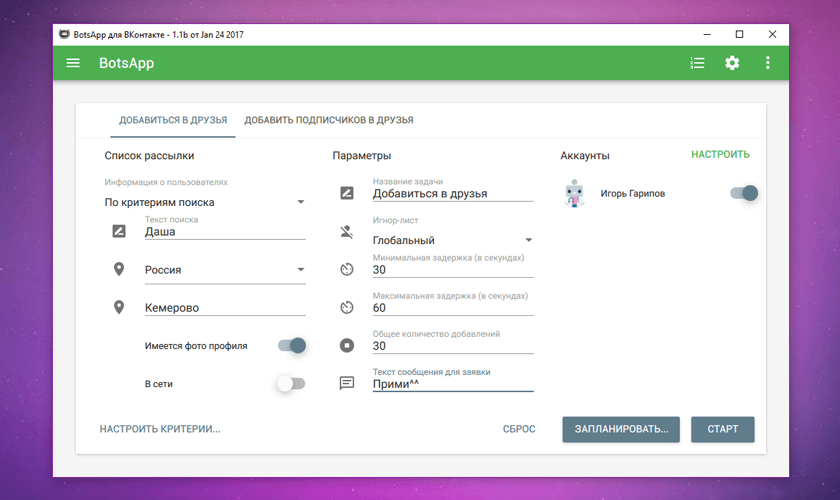The height and width of the screenshot is (500, 840).
Task: Switch to Добавиться в друзья tab
Action: pos(173,120)
